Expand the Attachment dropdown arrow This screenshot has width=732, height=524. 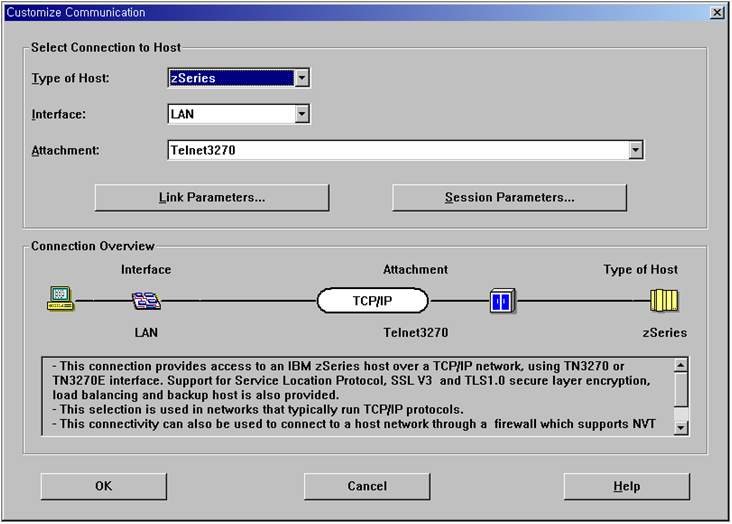tap(635, 150)
